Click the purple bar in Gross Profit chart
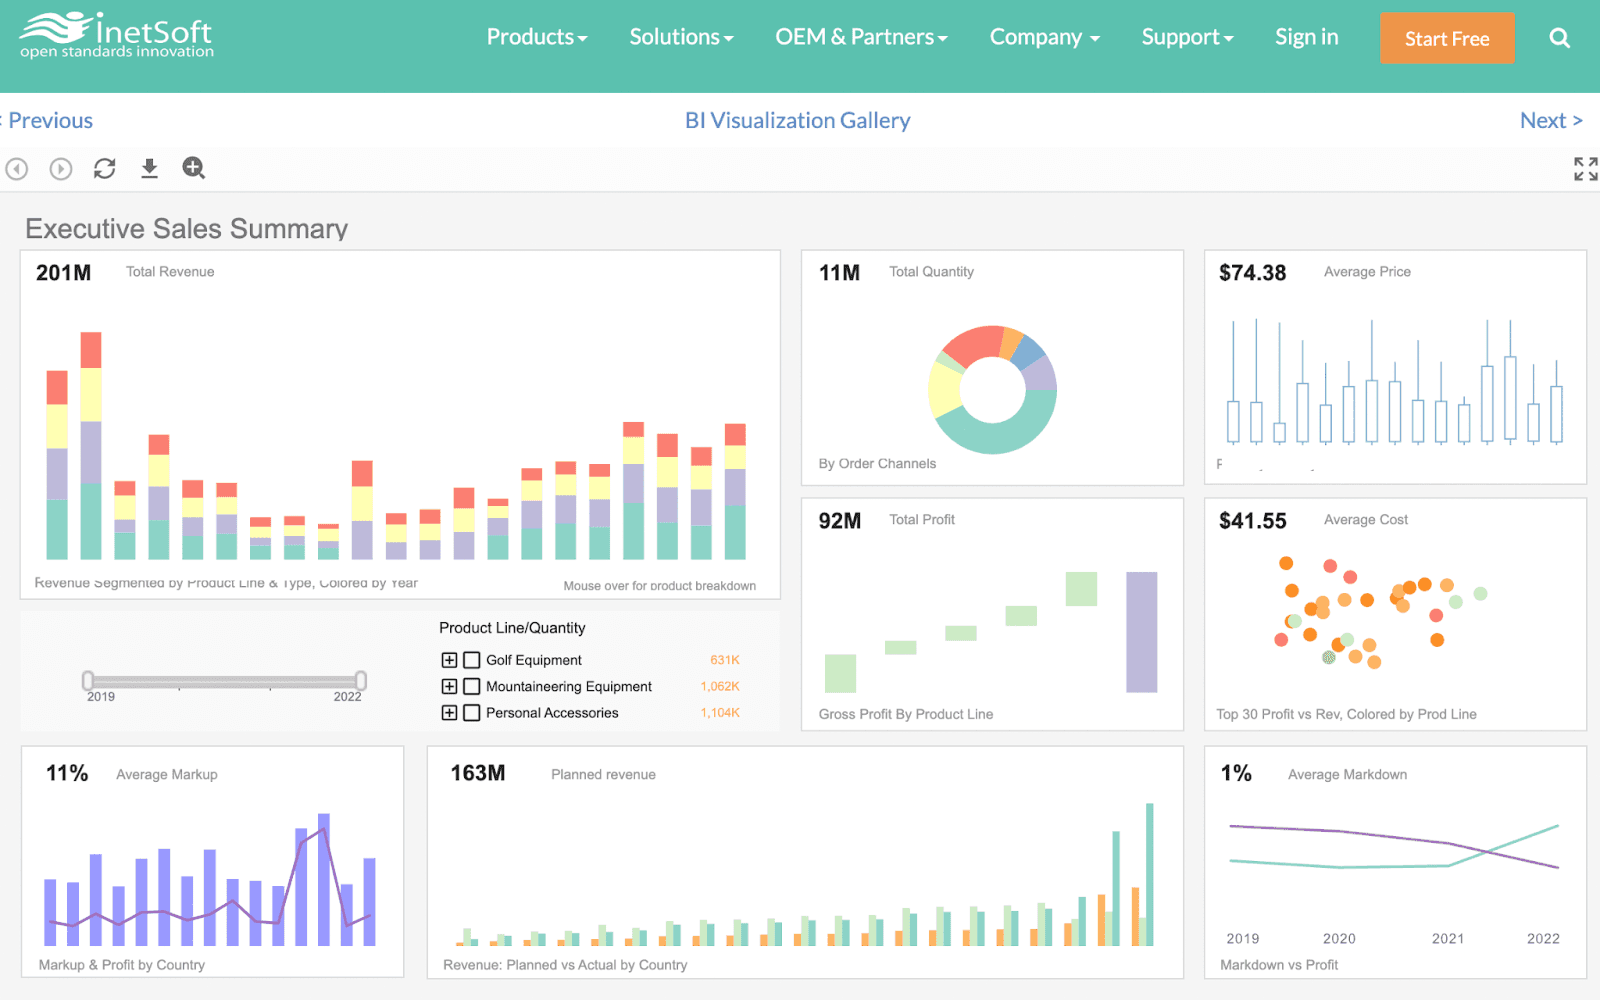This screenshot has height=1000, width=1600. point(1141,632)
